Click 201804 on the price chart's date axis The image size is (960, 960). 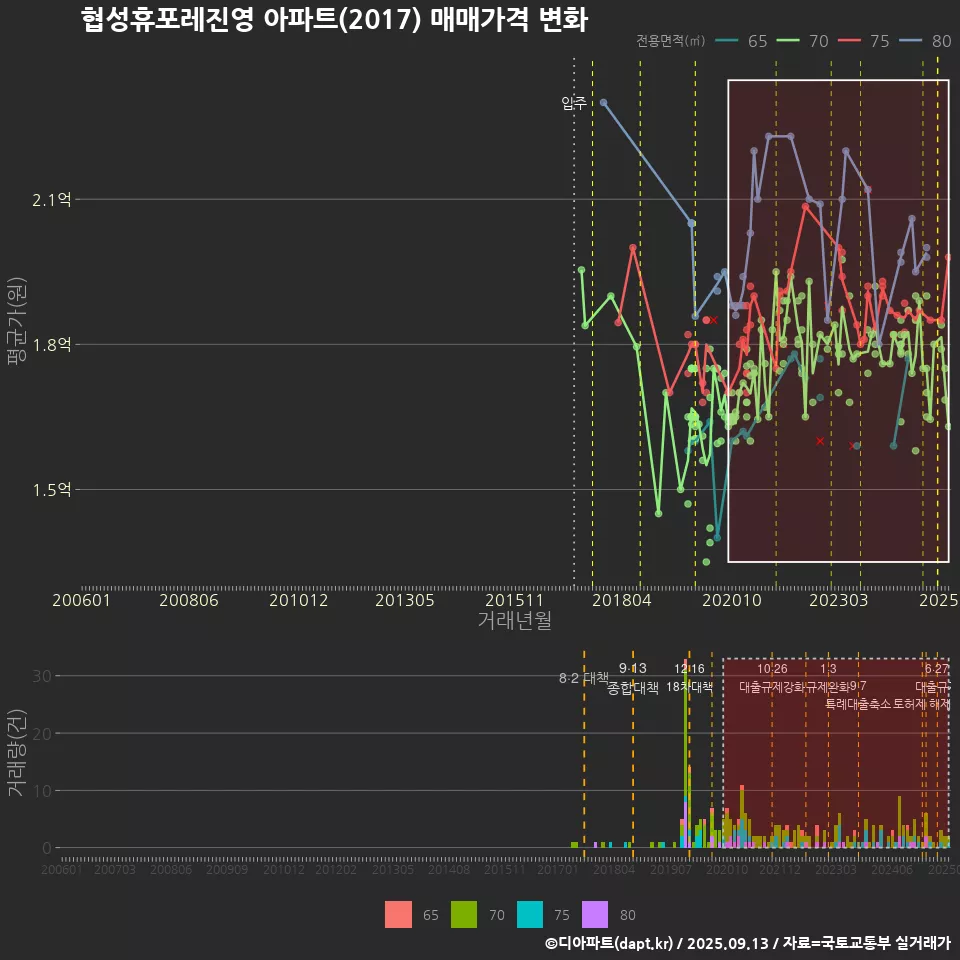pyautogui.click(x=621, y=600)
